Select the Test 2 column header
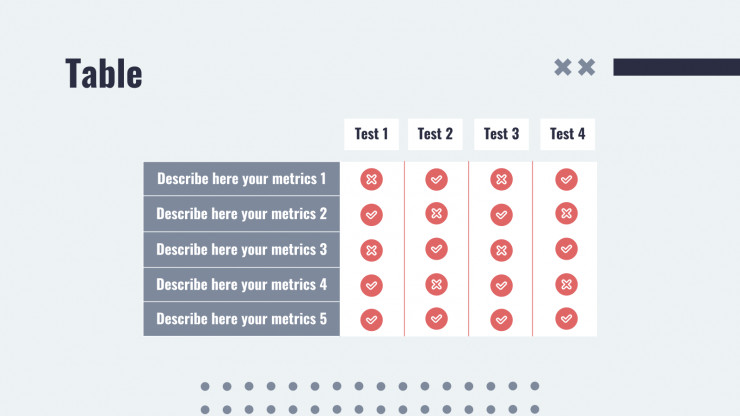This screenshot has width=740, height=416. click(435, 134)
